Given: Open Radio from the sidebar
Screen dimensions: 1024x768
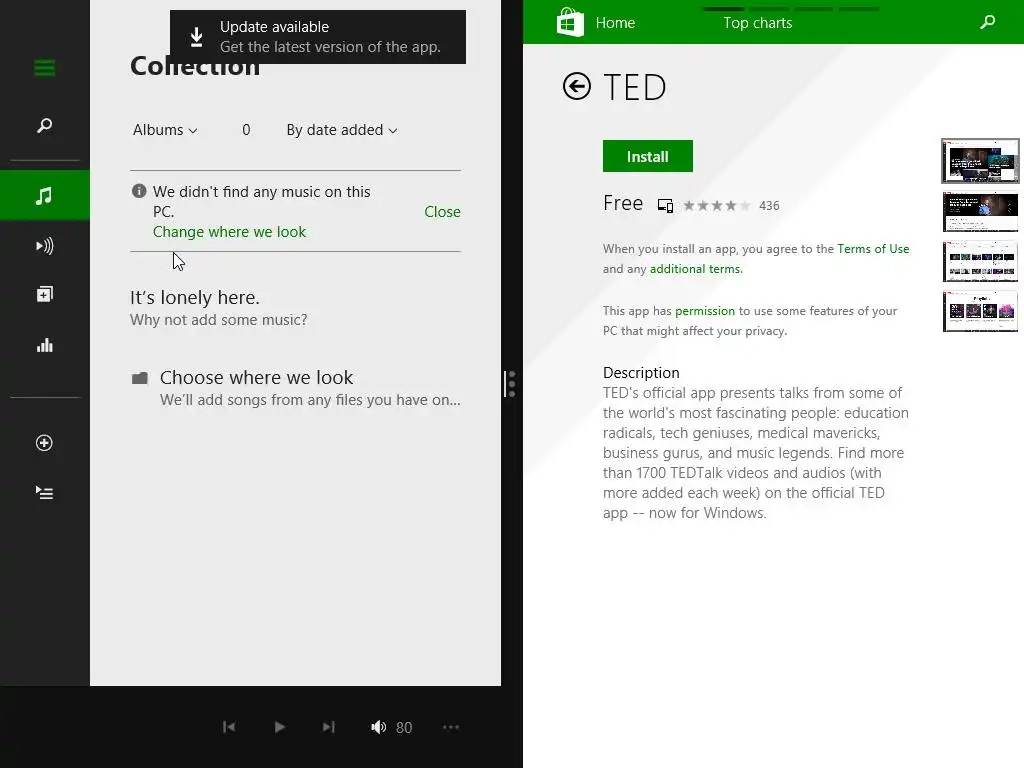Looking at the screenshot, I should 44,246.
